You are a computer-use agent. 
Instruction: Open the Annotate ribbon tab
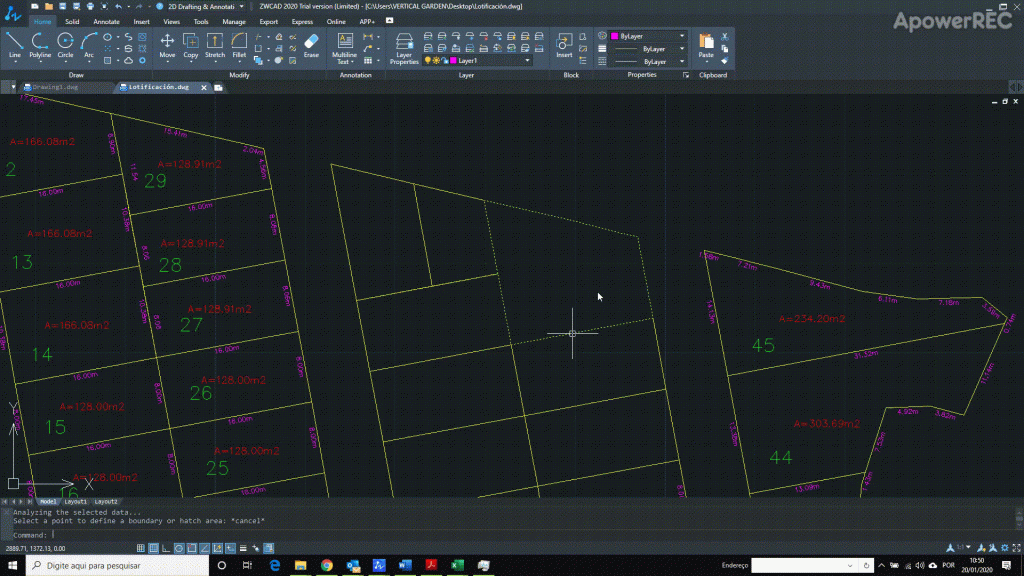pos(106,21)
